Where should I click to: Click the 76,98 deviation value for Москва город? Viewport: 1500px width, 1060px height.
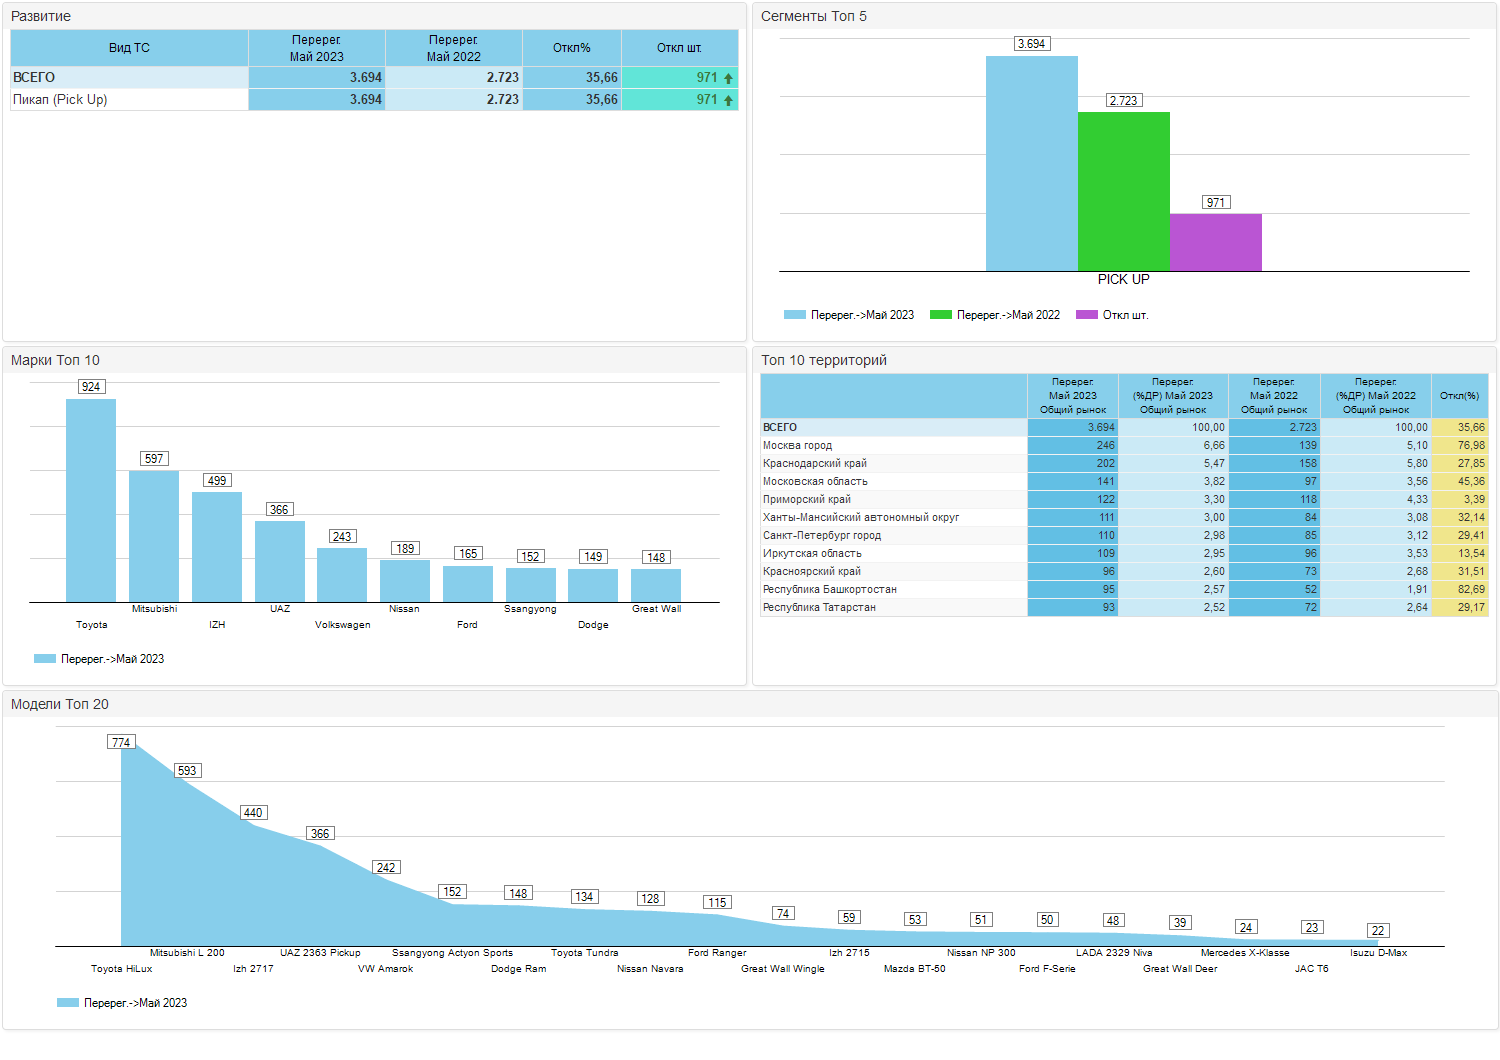pos(1471,446)
